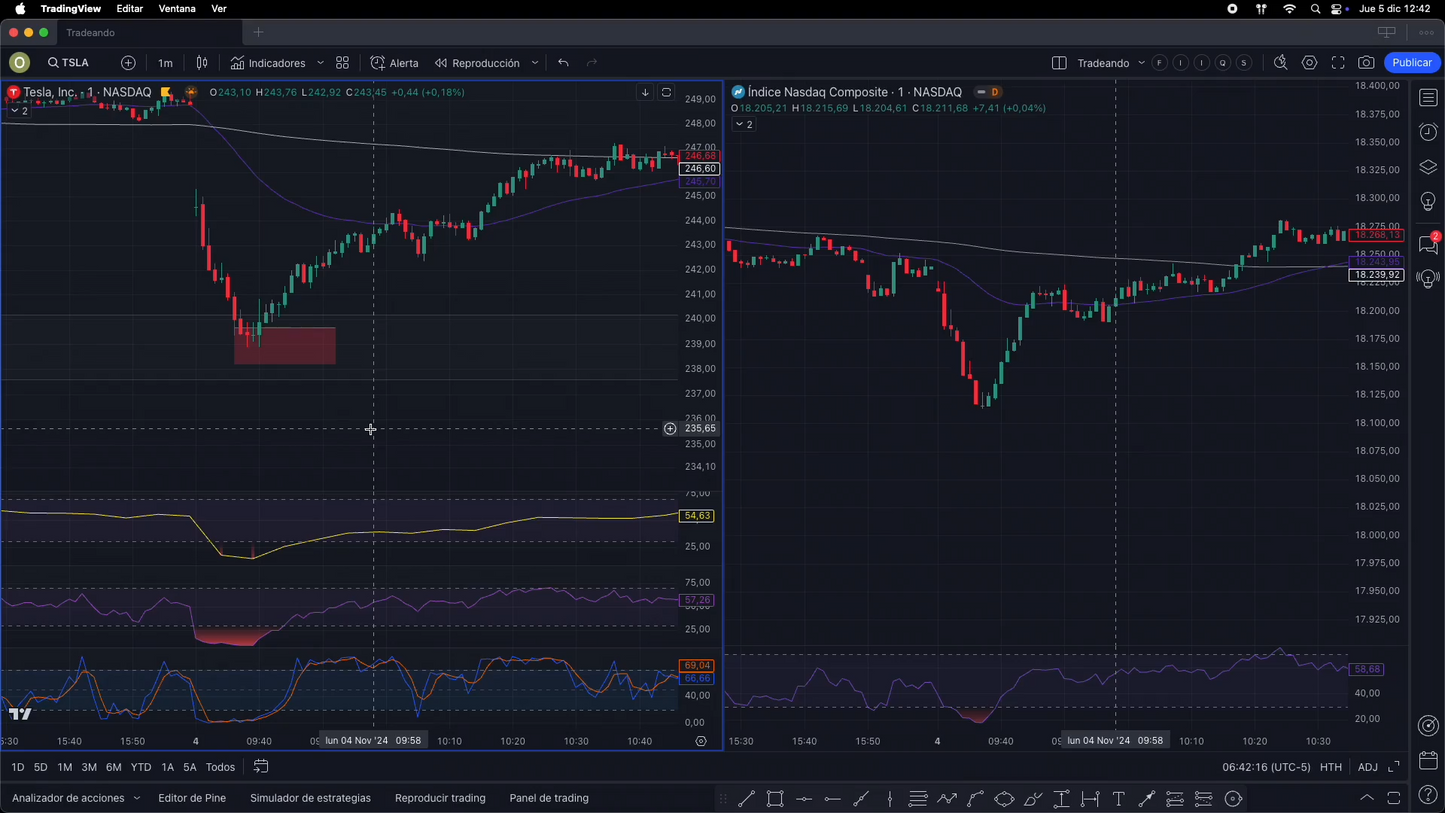
Task: Open the chat messages icon with red badge
Action: click(1427, 244)
